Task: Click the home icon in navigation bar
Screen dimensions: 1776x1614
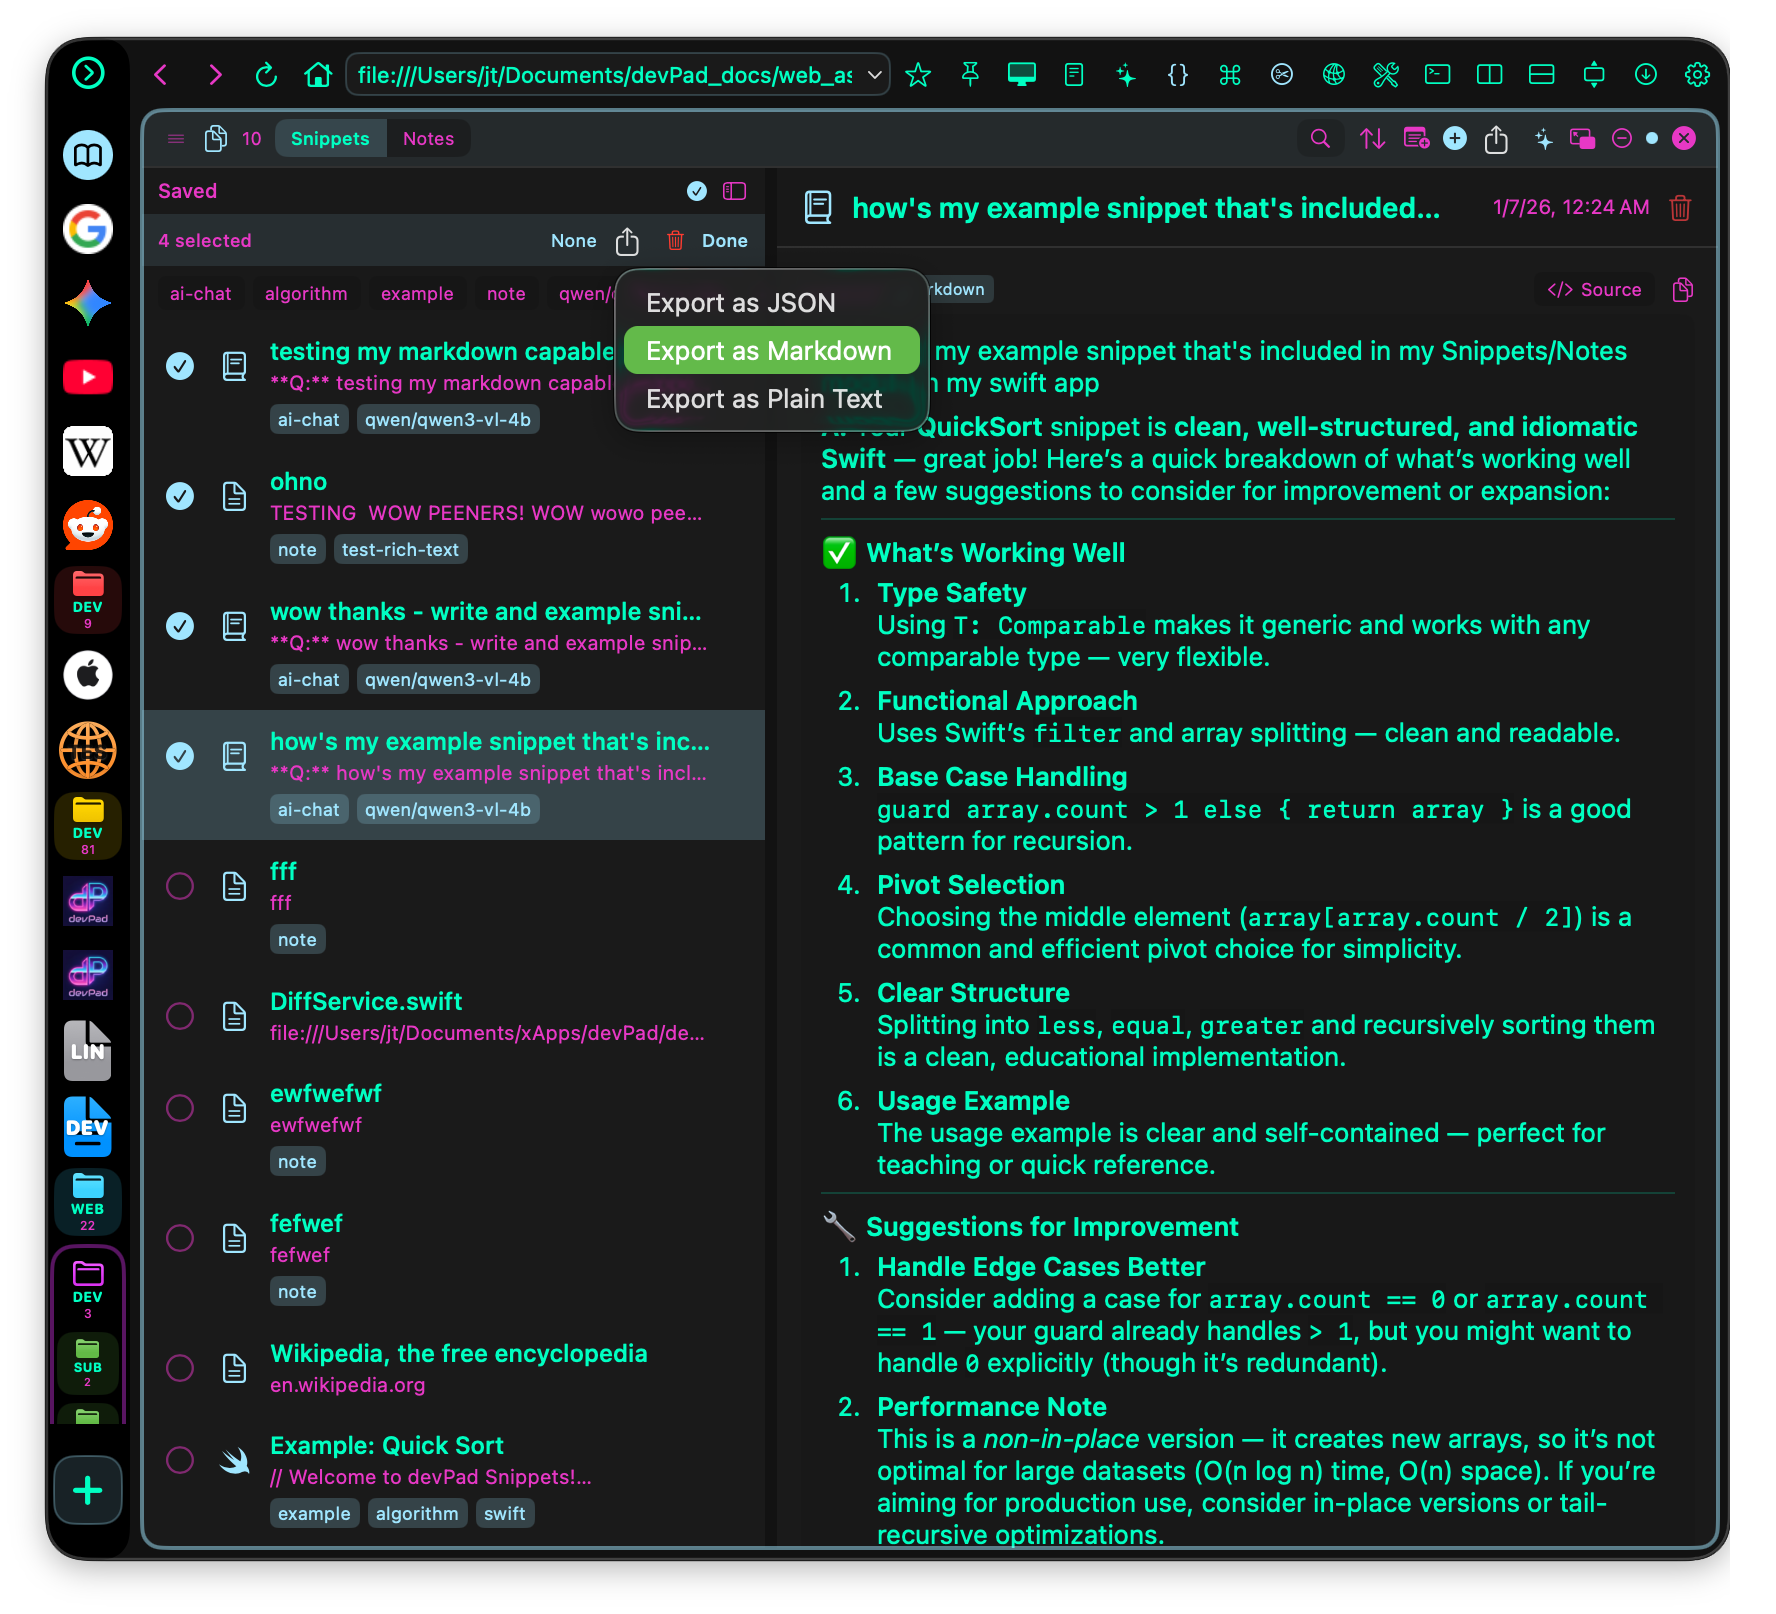Action: tap(318, 75)
